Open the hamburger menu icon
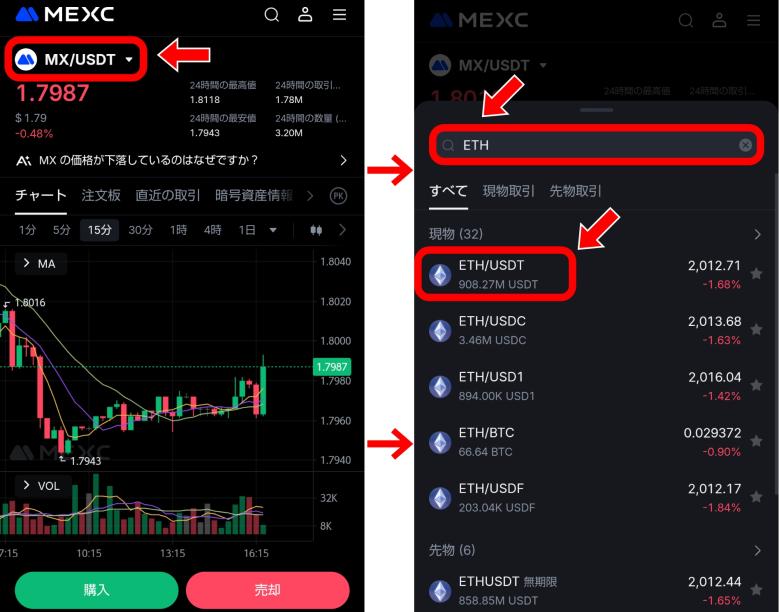 [x=339, y=14]
